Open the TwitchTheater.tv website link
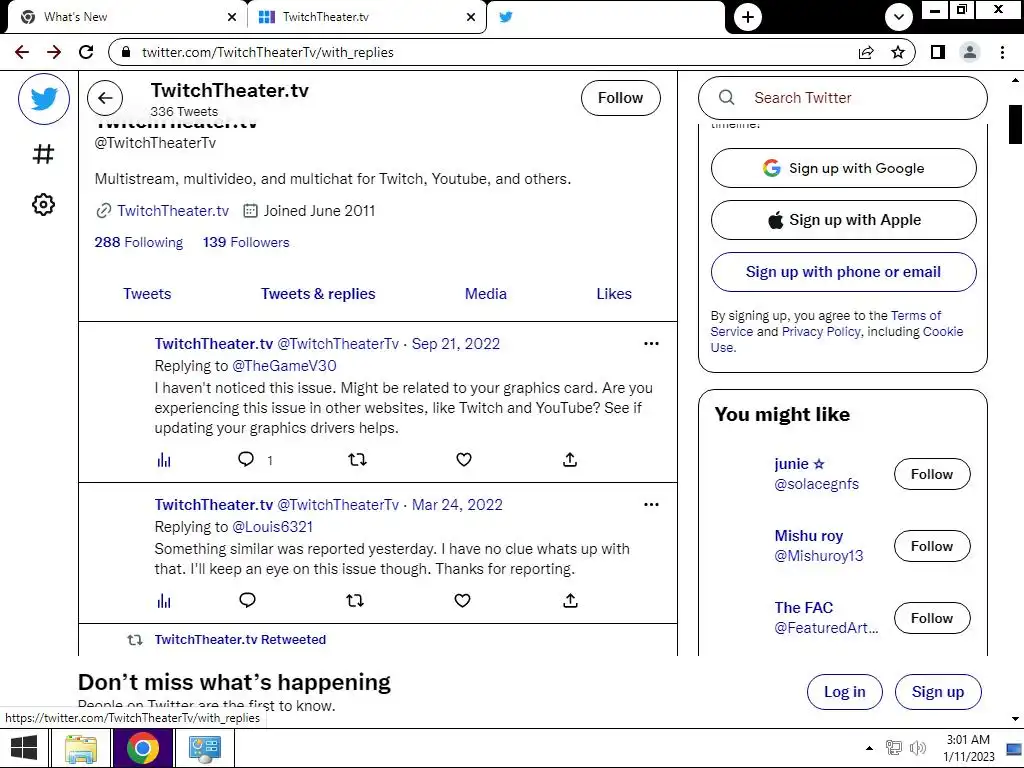Screen dimensions: 1024x768 173,211
